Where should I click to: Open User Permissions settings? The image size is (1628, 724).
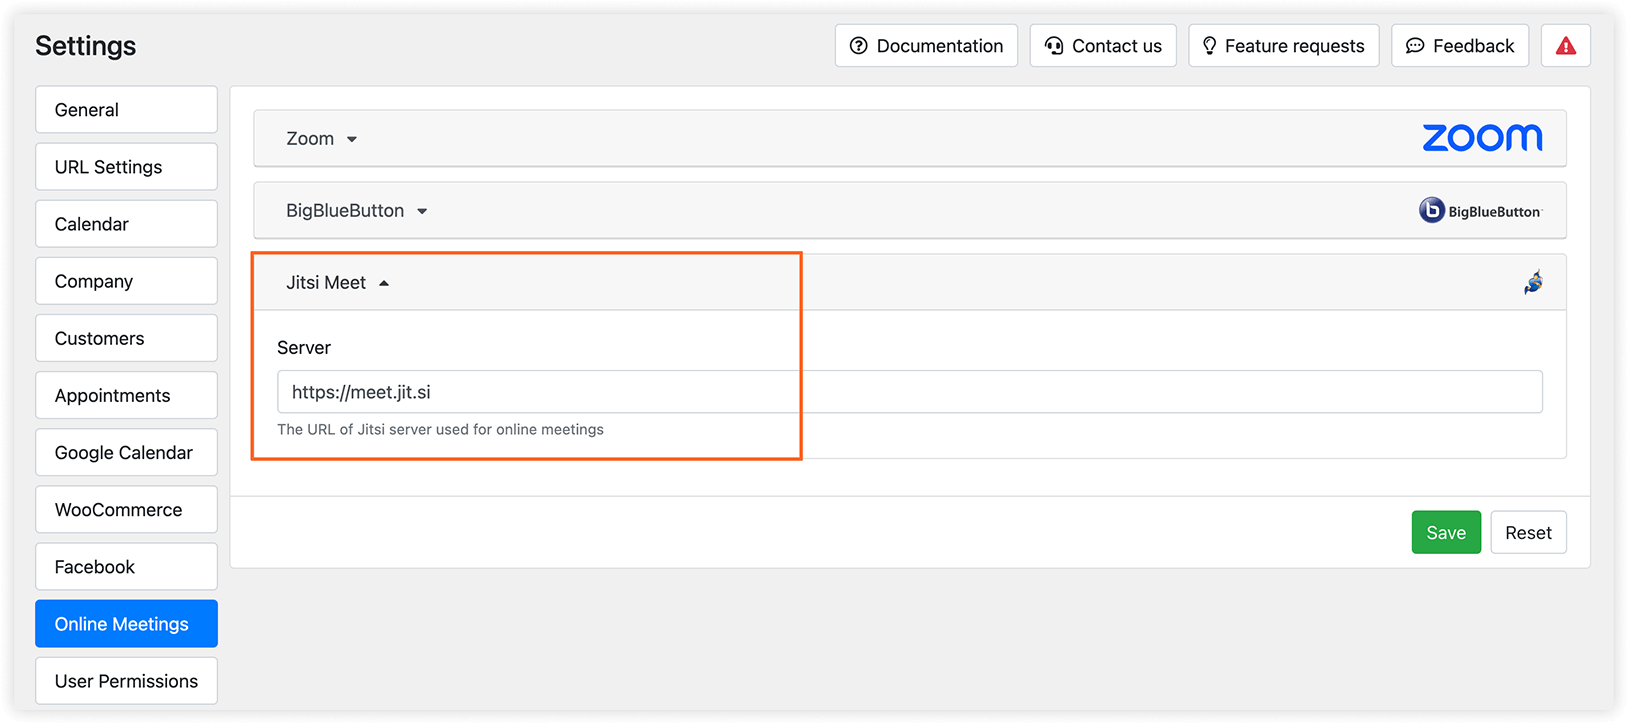(x=126, y=681)
